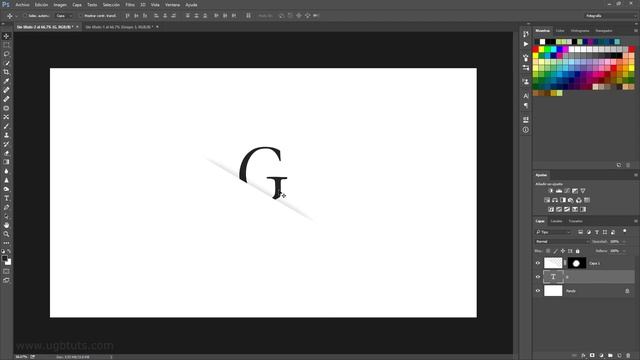This screenshot has width=640, height=360.
Task: Switch to the Canales tab
Action: [x=556, y=221]
